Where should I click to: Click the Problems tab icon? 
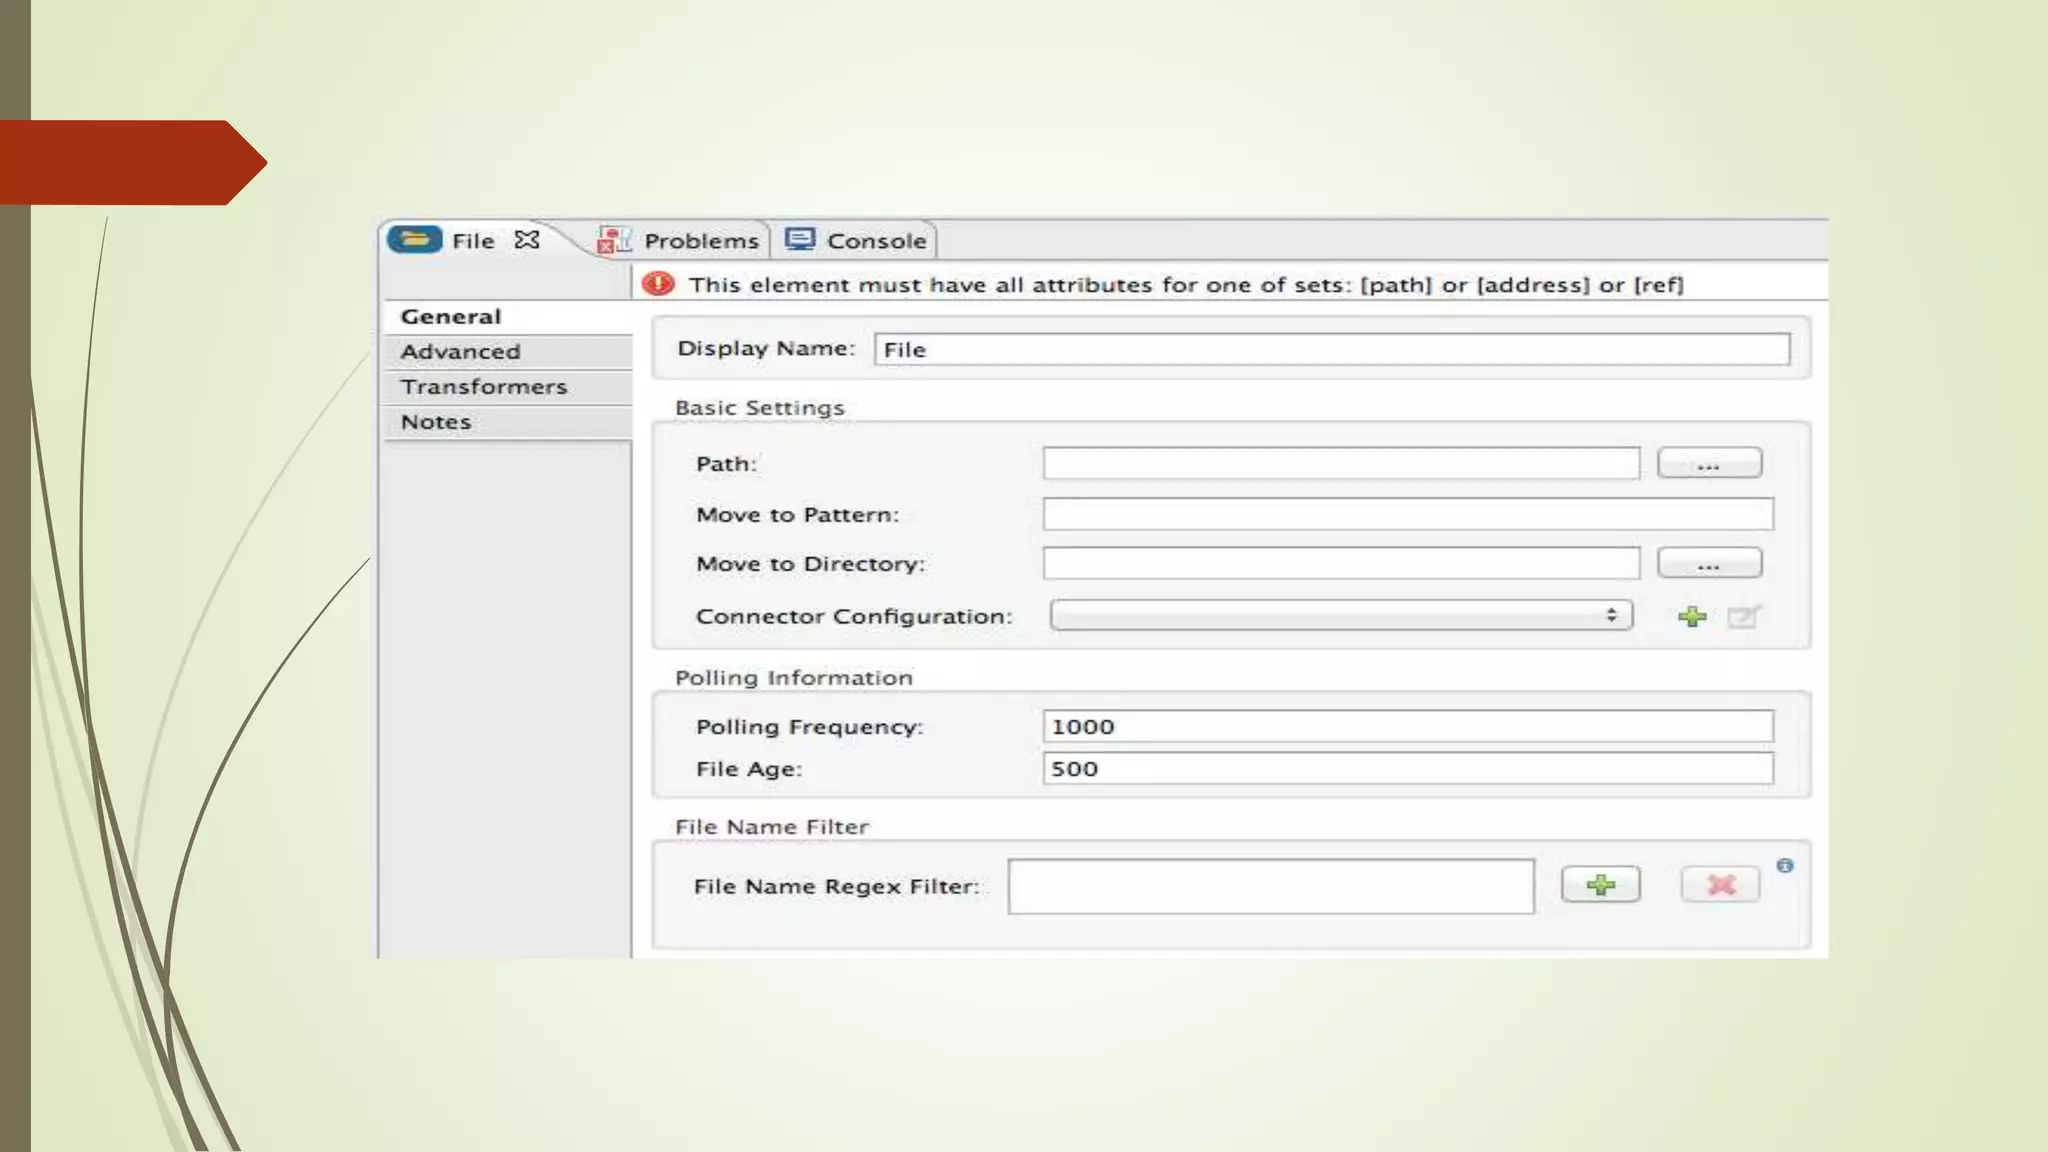pyautogui.click(x=613, y=240)
